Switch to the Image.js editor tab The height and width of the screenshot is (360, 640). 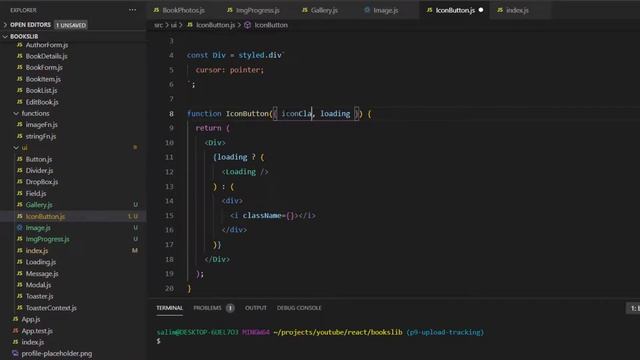[x=385, y=10]
